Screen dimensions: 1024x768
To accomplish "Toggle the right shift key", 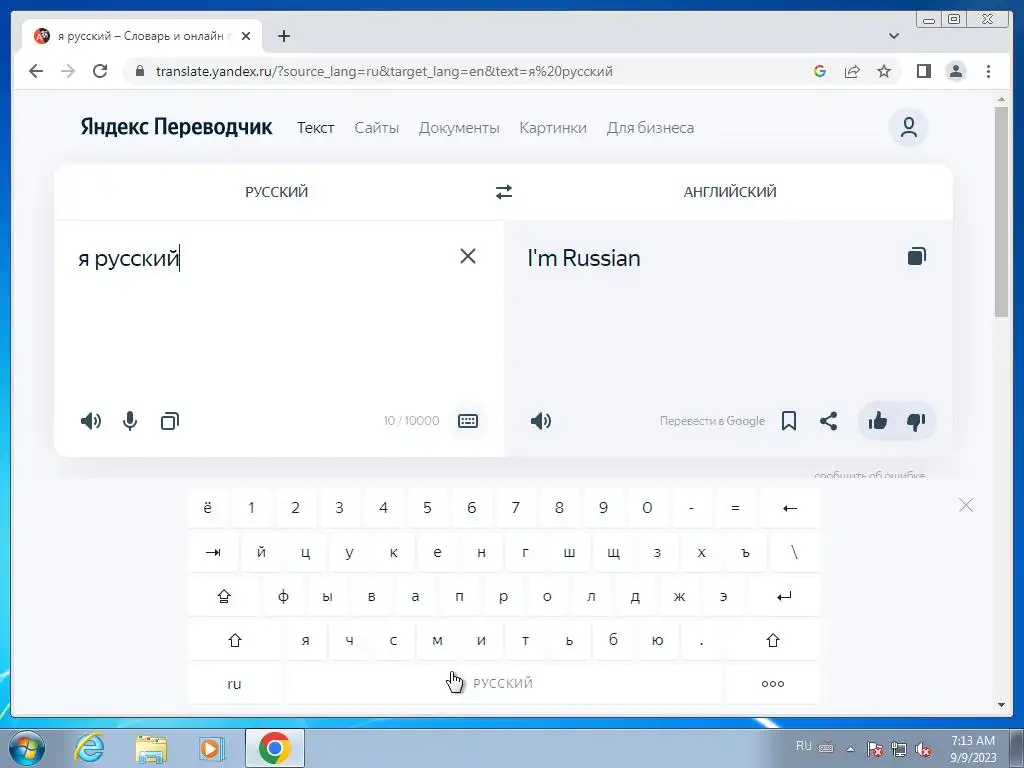I will [773, 640].
